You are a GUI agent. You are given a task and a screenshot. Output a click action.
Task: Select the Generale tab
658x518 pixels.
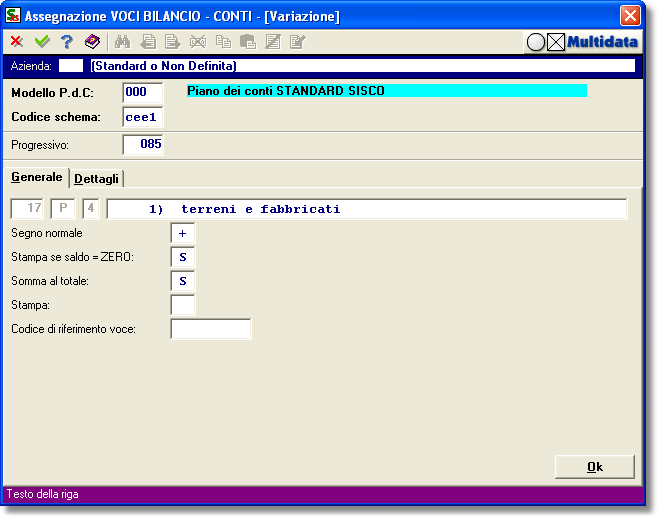pyautogui.click(x=36, y=177)
